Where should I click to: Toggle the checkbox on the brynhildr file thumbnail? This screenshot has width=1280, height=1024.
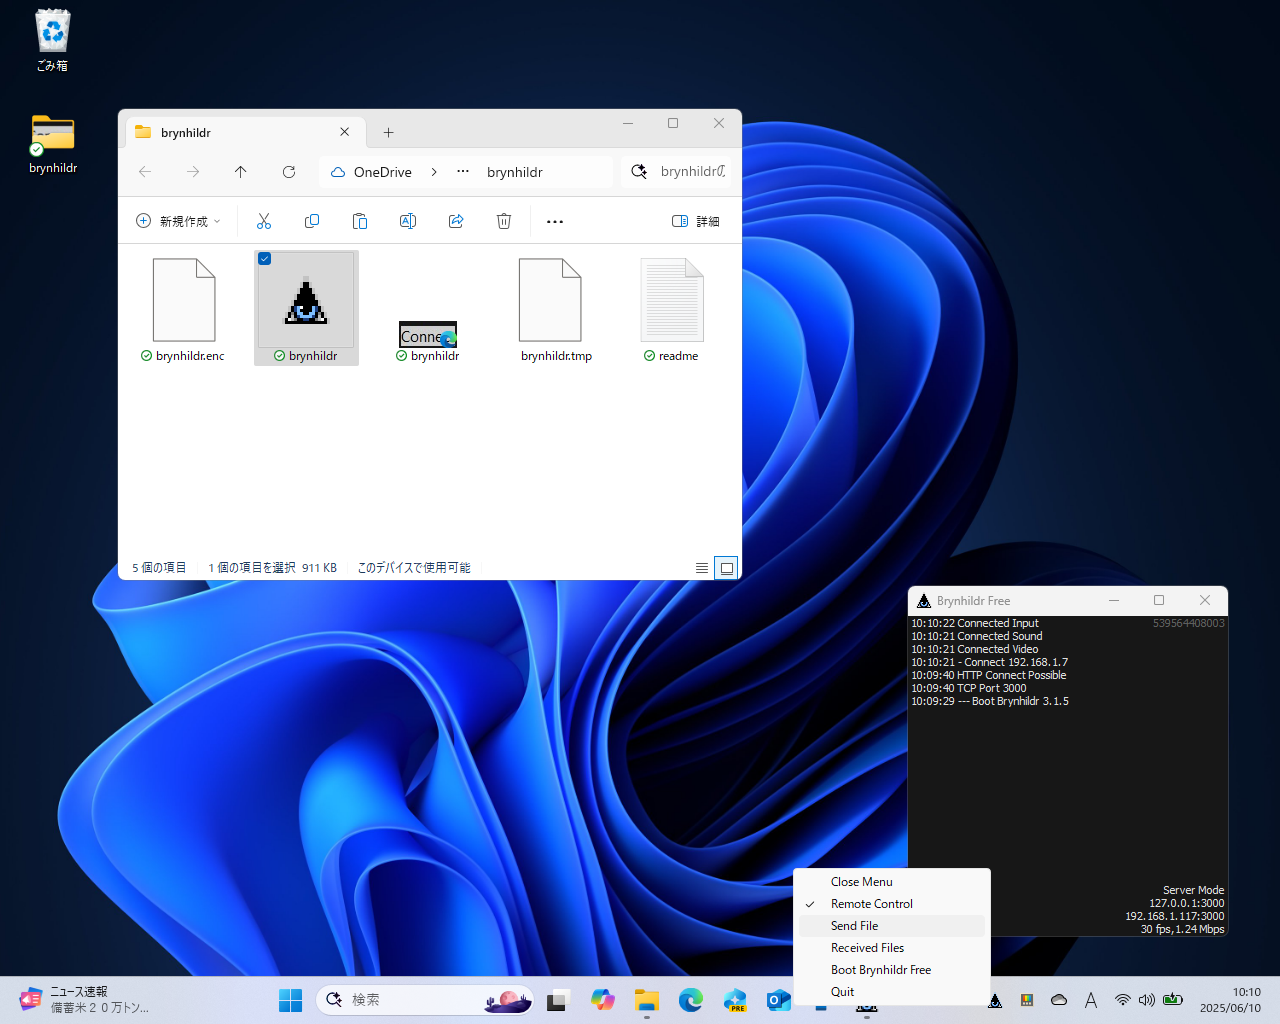pos(264,259)
